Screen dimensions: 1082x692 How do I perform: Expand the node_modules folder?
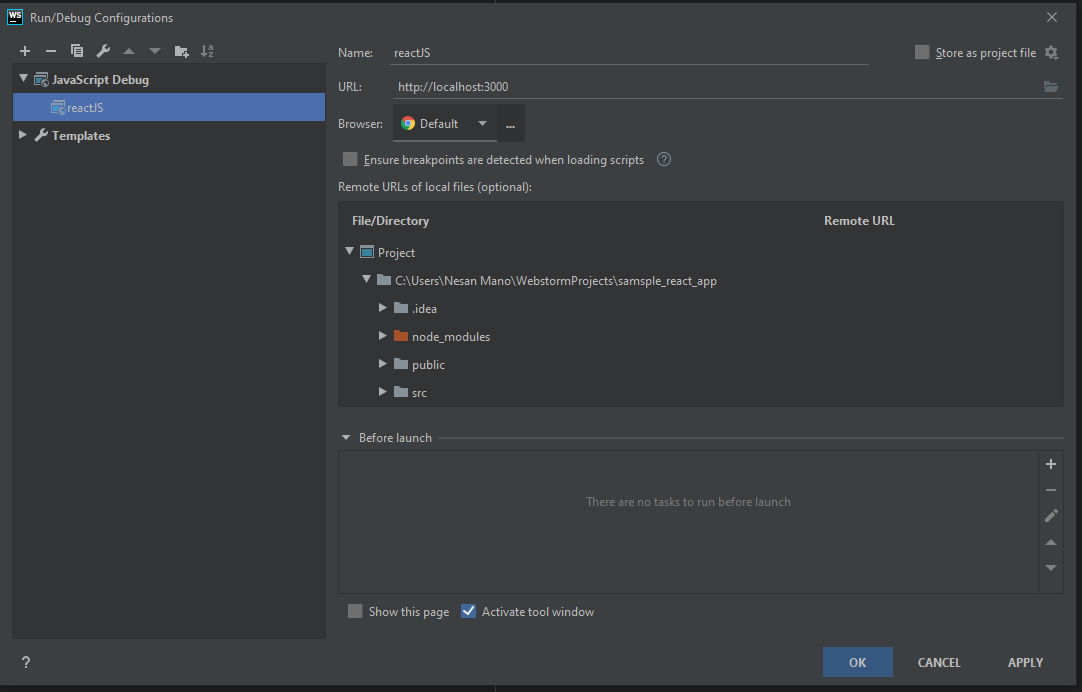pos(383,336)
